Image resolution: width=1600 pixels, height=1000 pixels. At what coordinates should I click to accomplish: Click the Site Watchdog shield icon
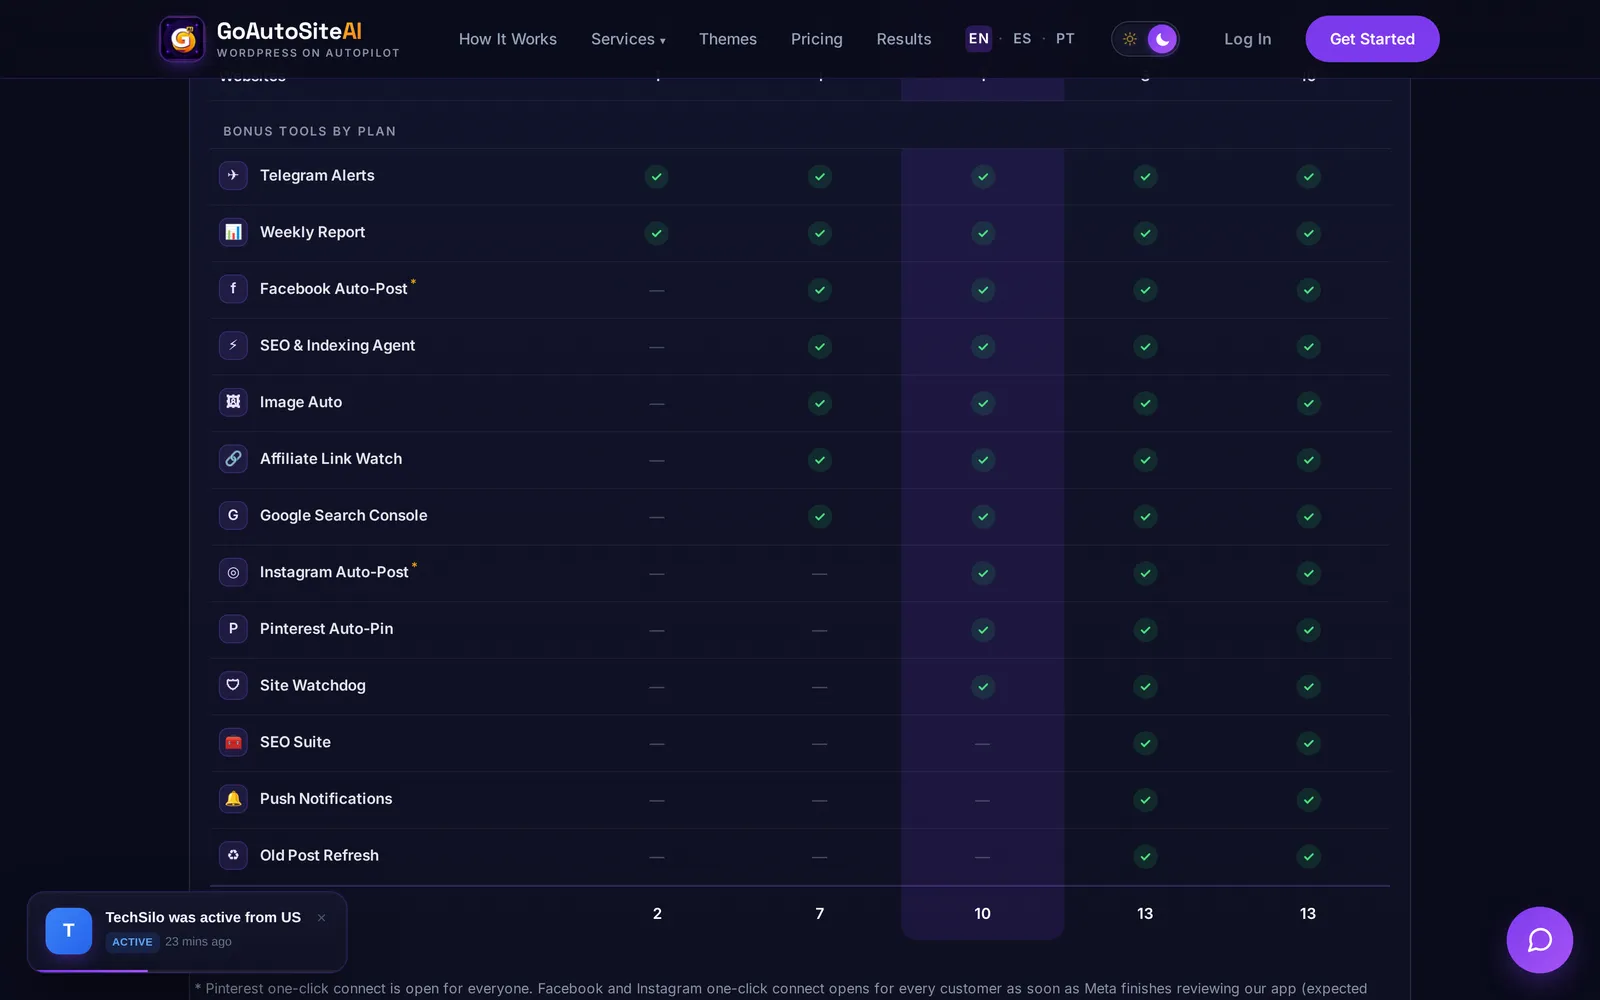tap(233, 685)
